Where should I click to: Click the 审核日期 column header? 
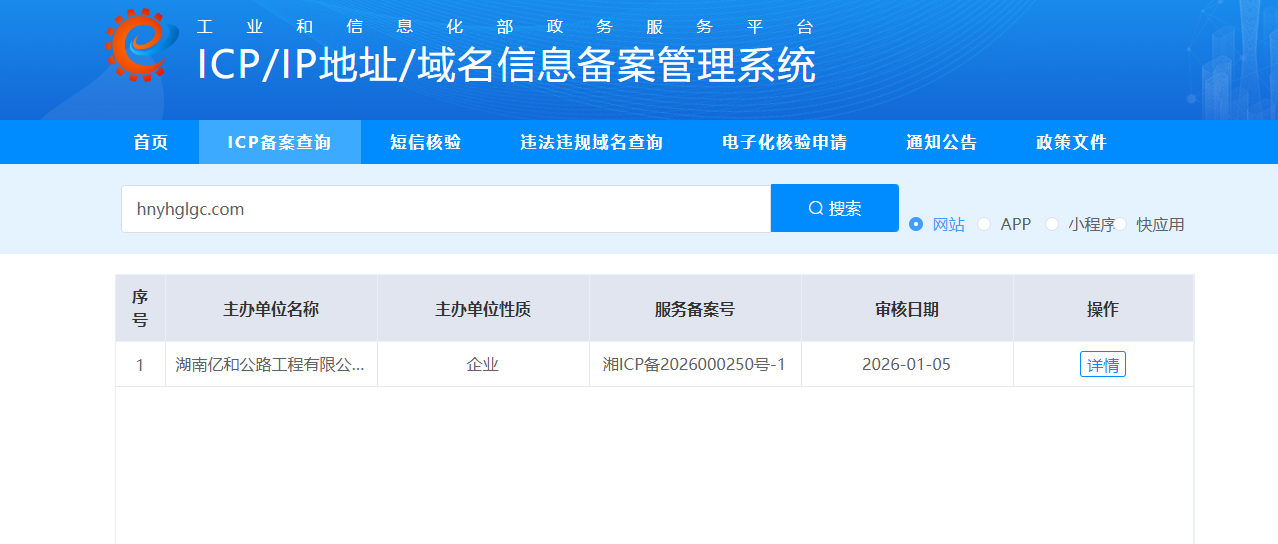907,309
